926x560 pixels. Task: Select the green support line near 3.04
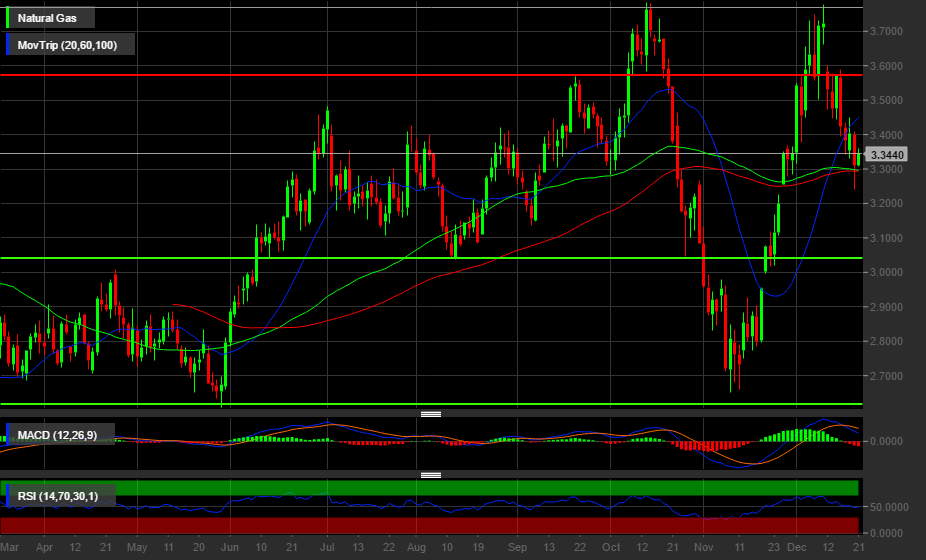[x=431, y=258]
